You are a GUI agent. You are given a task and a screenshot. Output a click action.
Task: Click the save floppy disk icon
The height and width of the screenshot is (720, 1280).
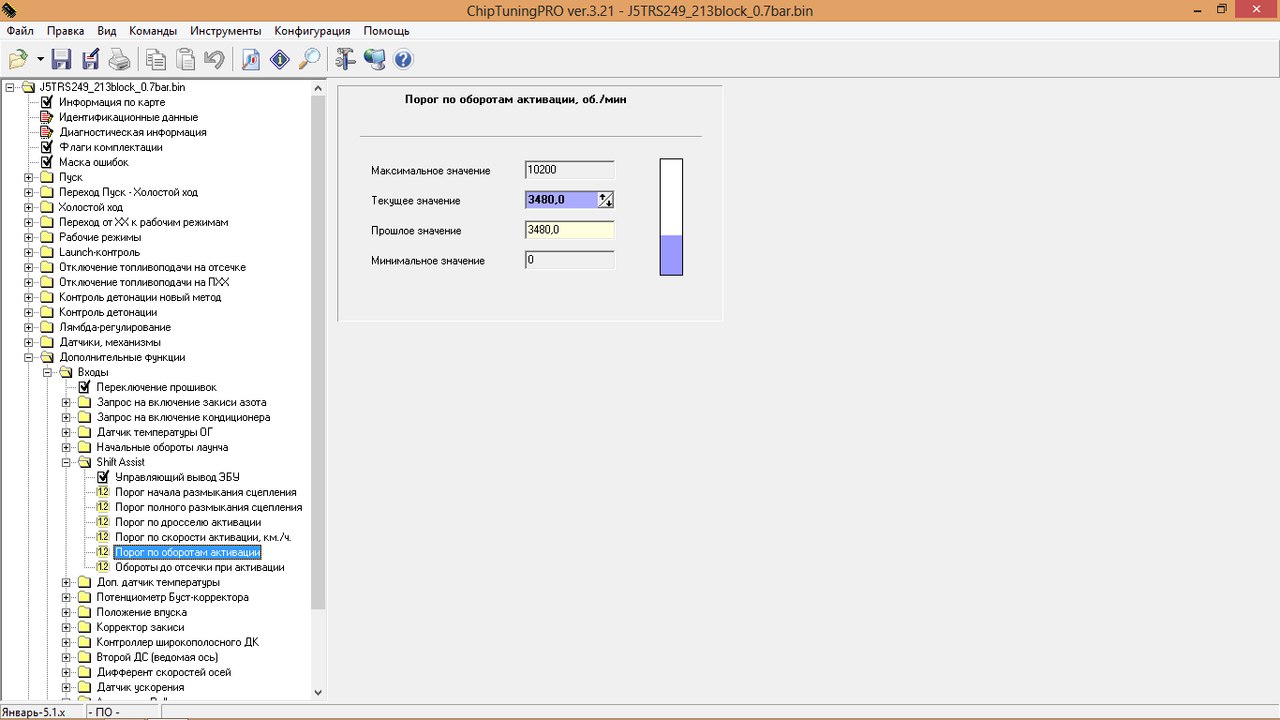[62, 60]
